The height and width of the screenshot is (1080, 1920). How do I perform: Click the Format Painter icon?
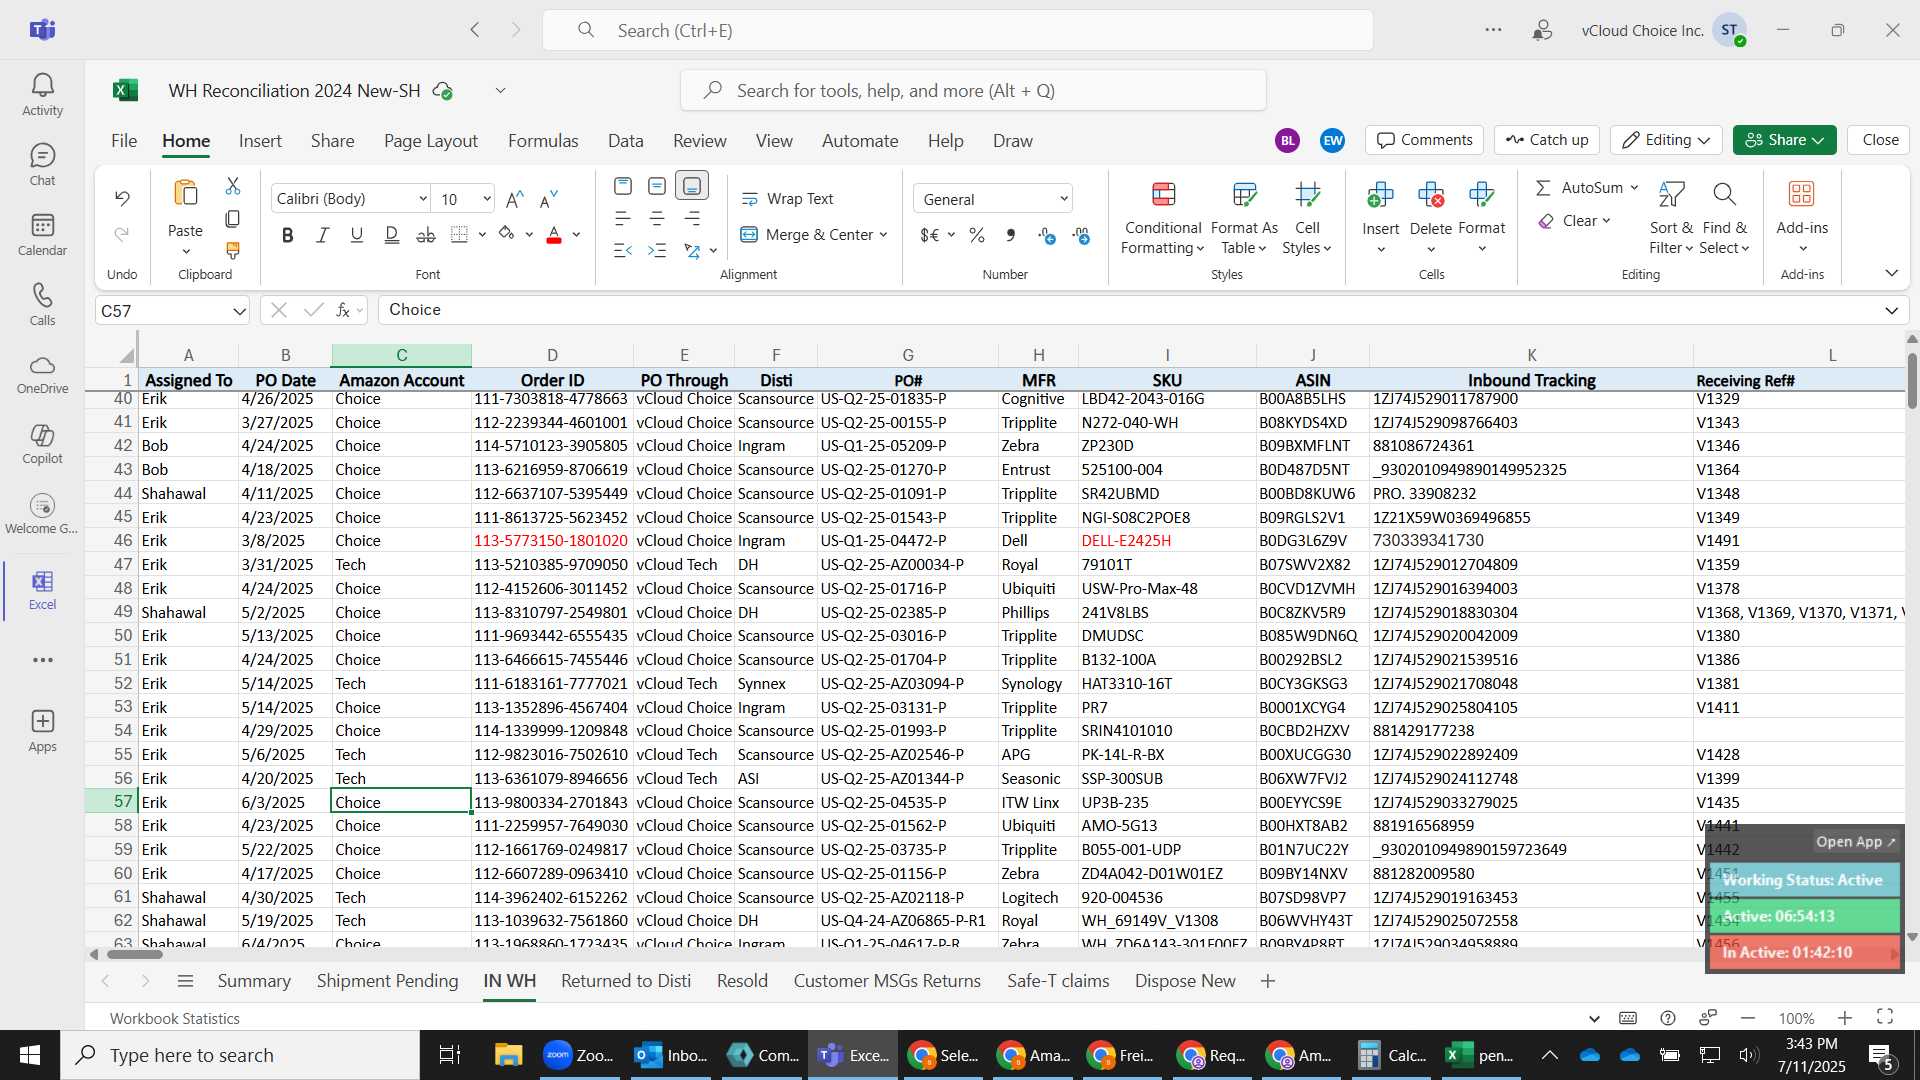point(233,250)
